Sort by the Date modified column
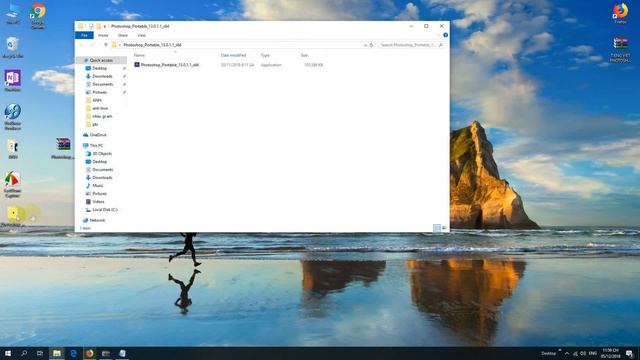This screenshot has height=360, width=640. pos(233,55)
